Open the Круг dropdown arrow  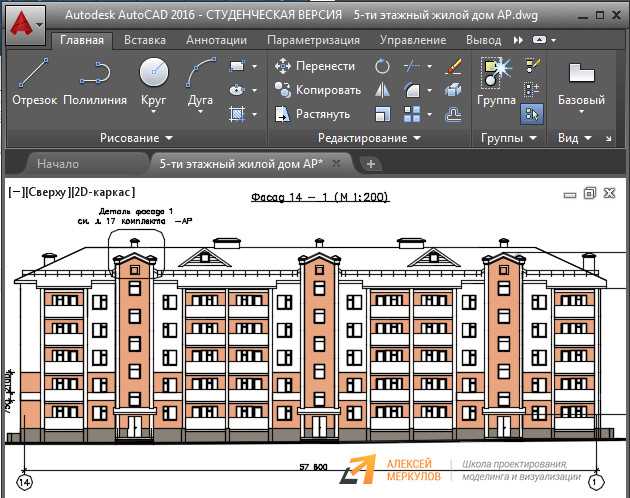tap(154, 112)
